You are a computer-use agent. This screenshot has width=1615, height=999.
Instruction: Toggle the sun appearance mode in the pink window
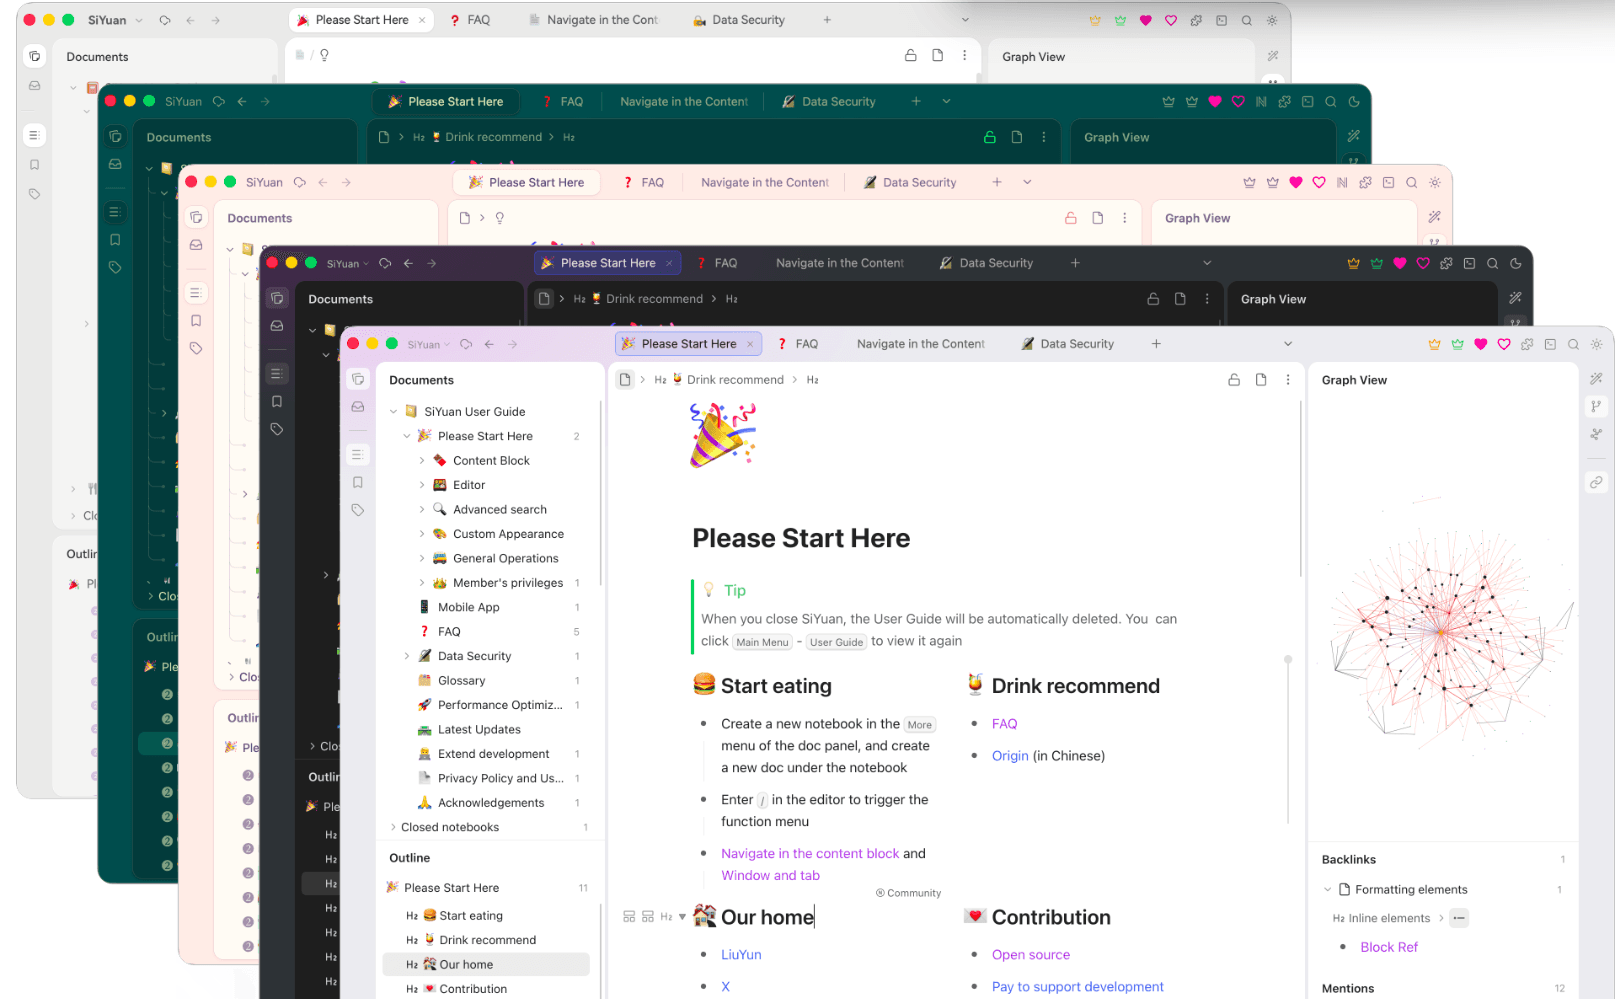(1435, 182)
